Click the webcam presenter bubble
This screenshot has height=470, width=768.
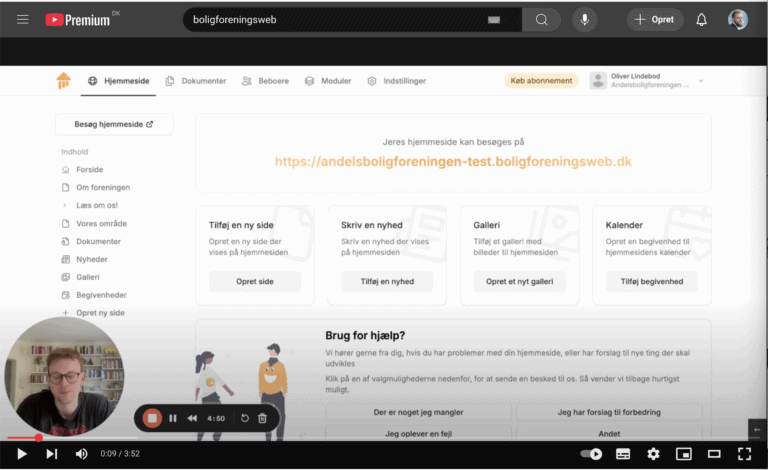coord(64,376)
